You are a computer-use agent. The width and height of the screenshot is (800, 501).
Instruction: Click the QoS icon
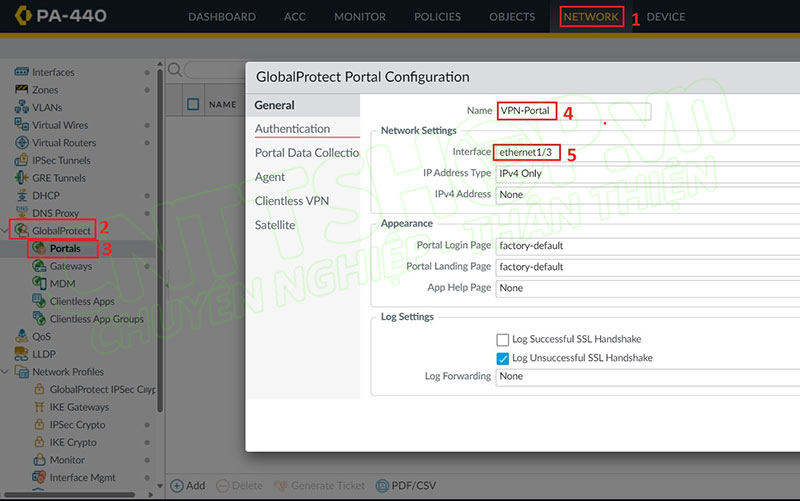(x=21, y=336)
